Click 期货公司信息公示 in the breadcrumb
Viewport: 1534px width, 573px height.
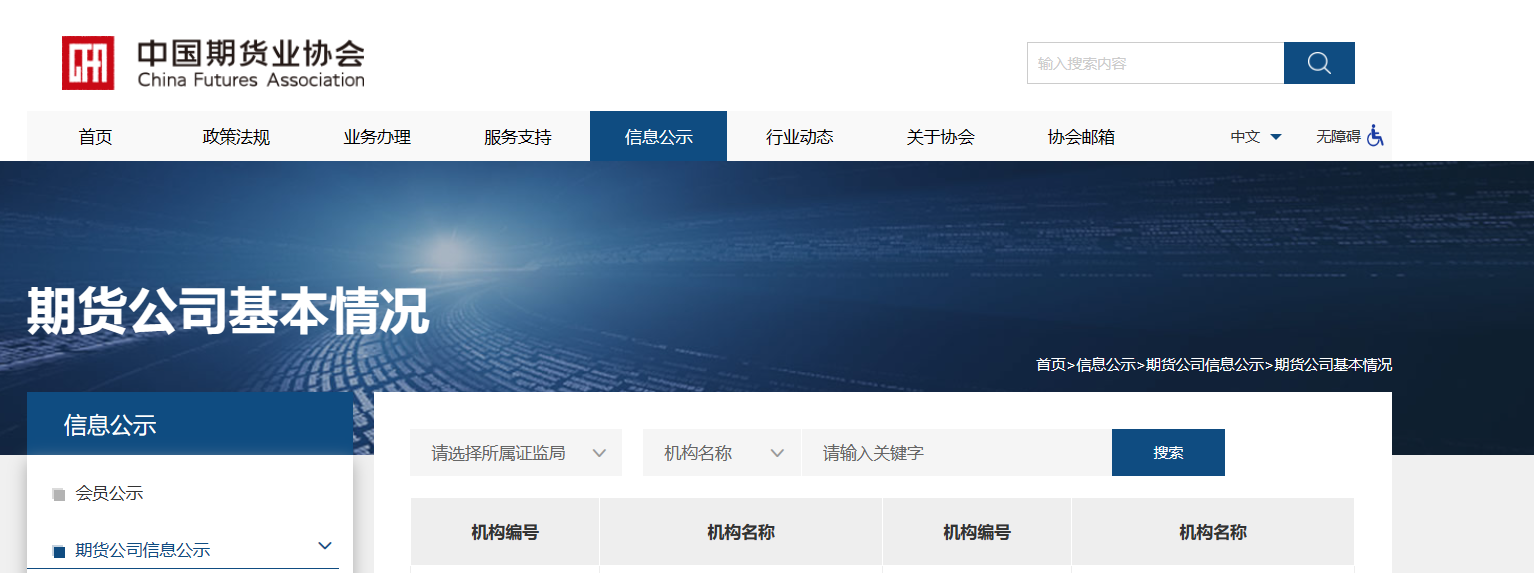1205,365
